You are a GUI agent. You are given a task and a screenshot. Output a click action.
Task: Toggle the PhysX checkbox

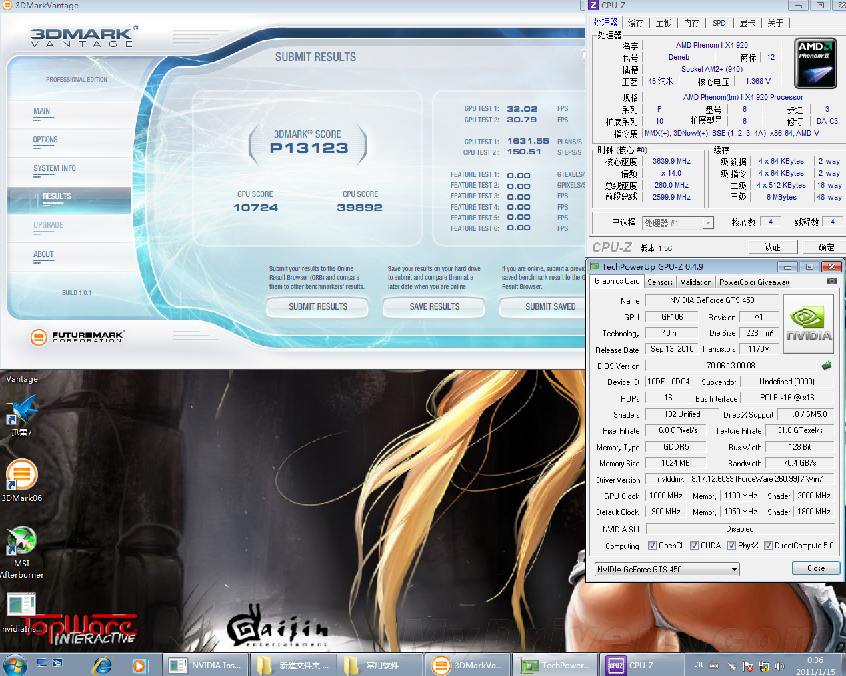[729, 546]
